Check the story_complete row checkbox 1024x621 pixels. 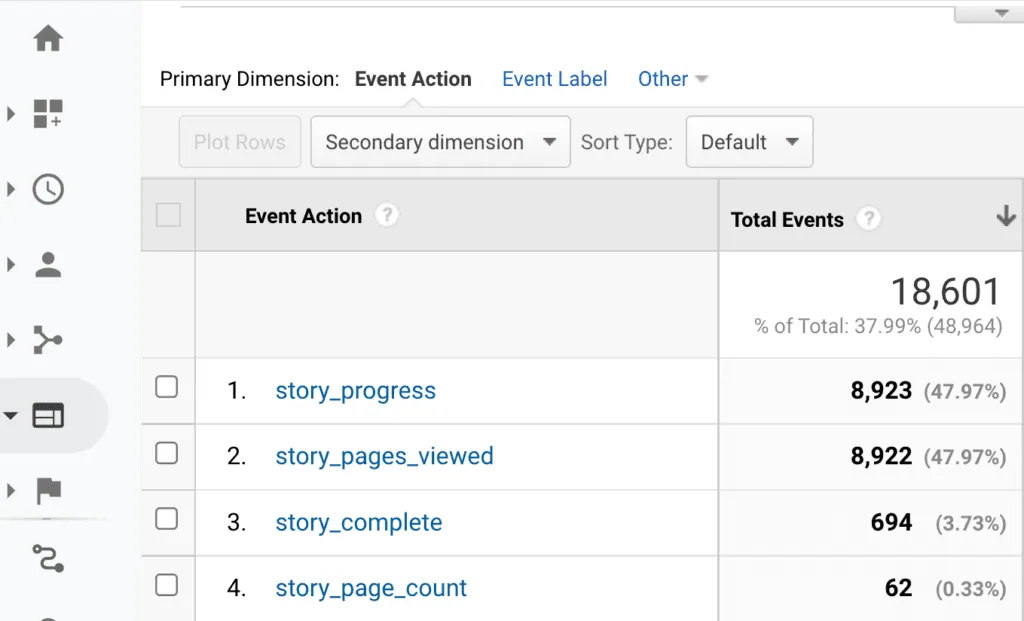(167, 518)
